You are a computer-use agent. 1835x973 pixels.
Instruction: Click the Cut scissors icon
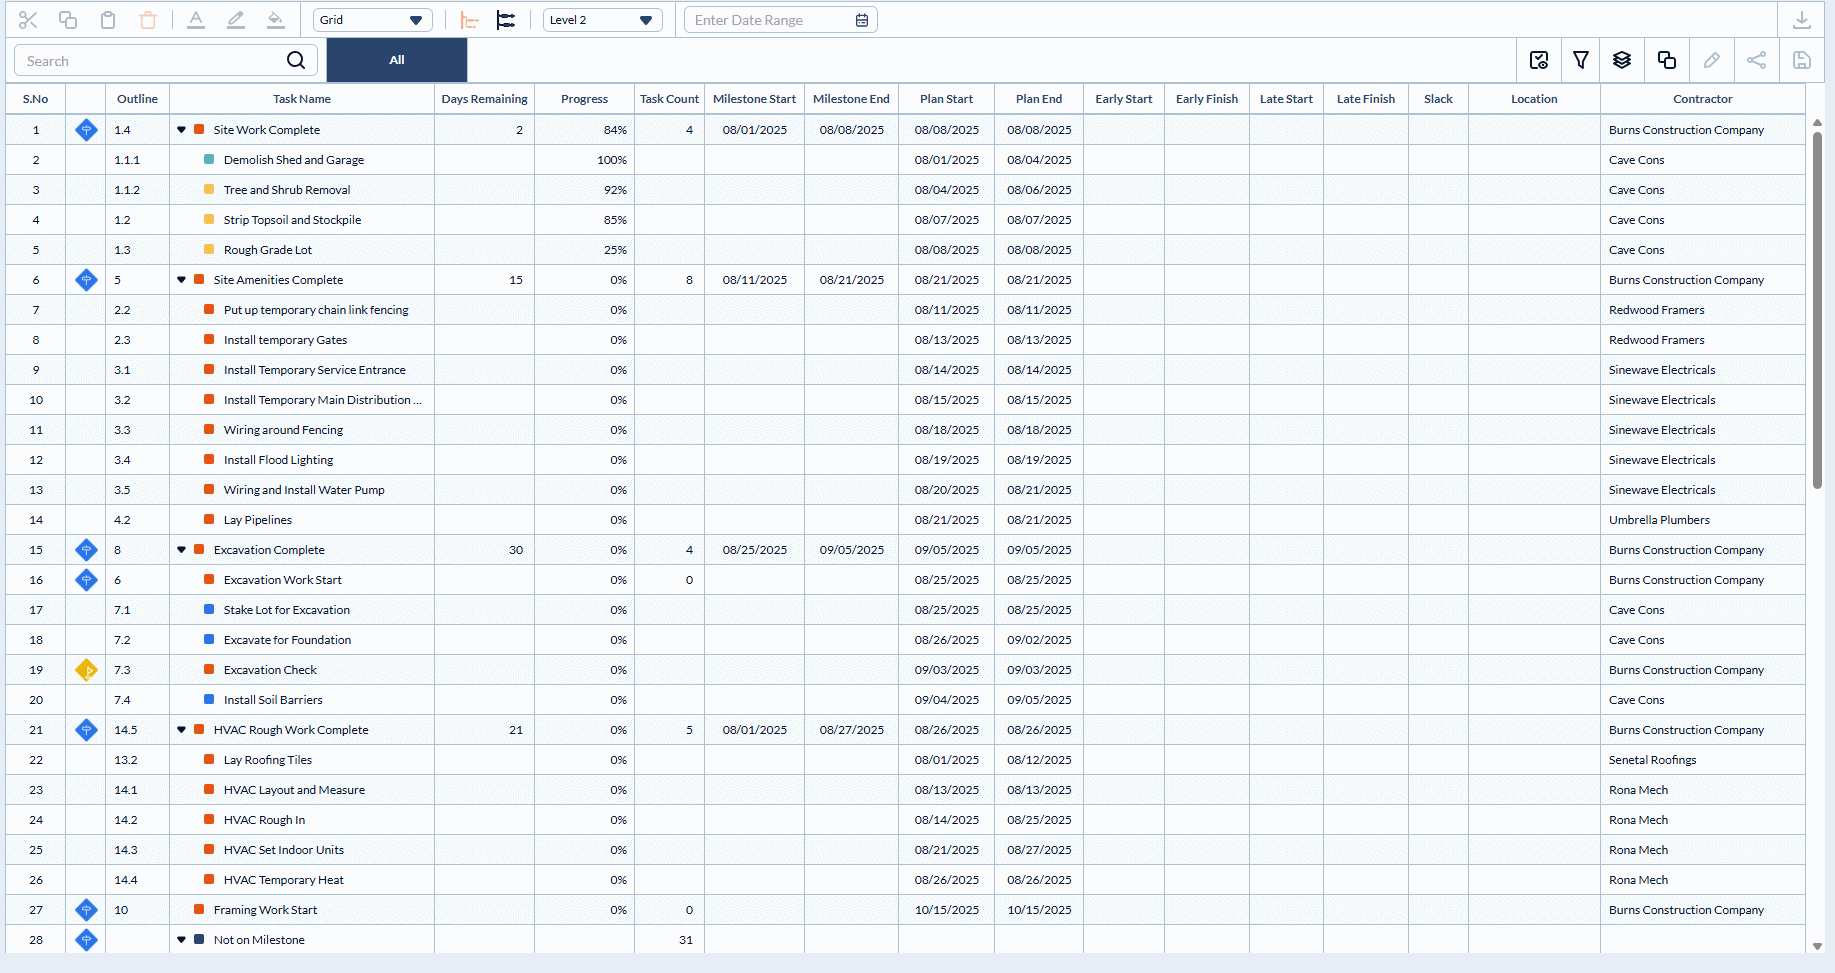pyautogui.click(x=28, y=20)
